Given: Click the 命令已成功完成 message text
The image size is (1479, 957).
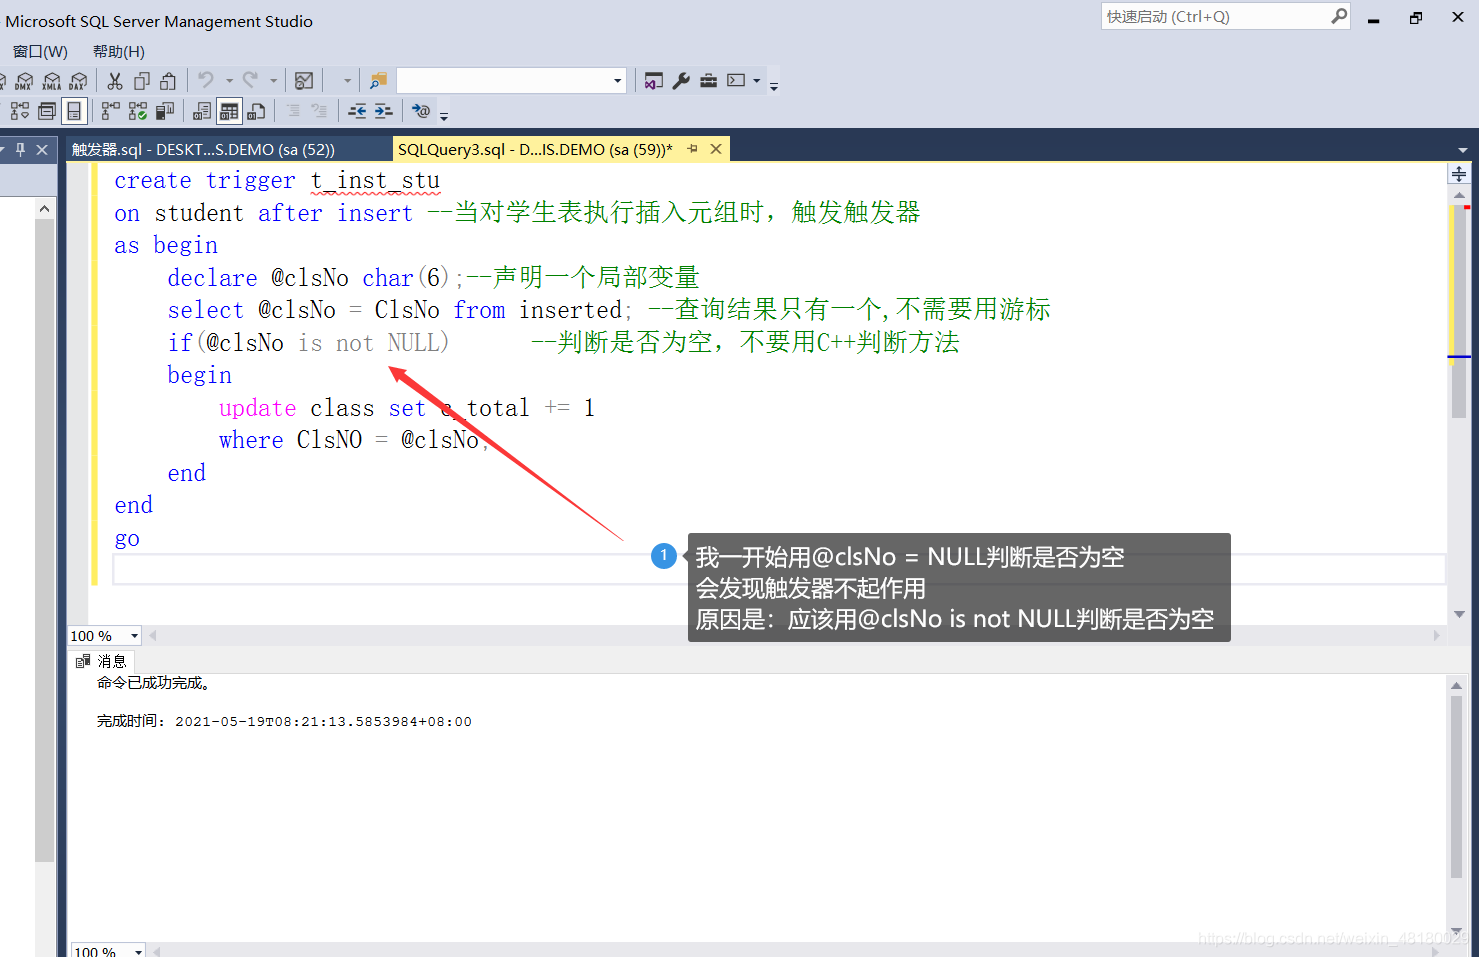Looking at the screenshot, I should [153, 683].
